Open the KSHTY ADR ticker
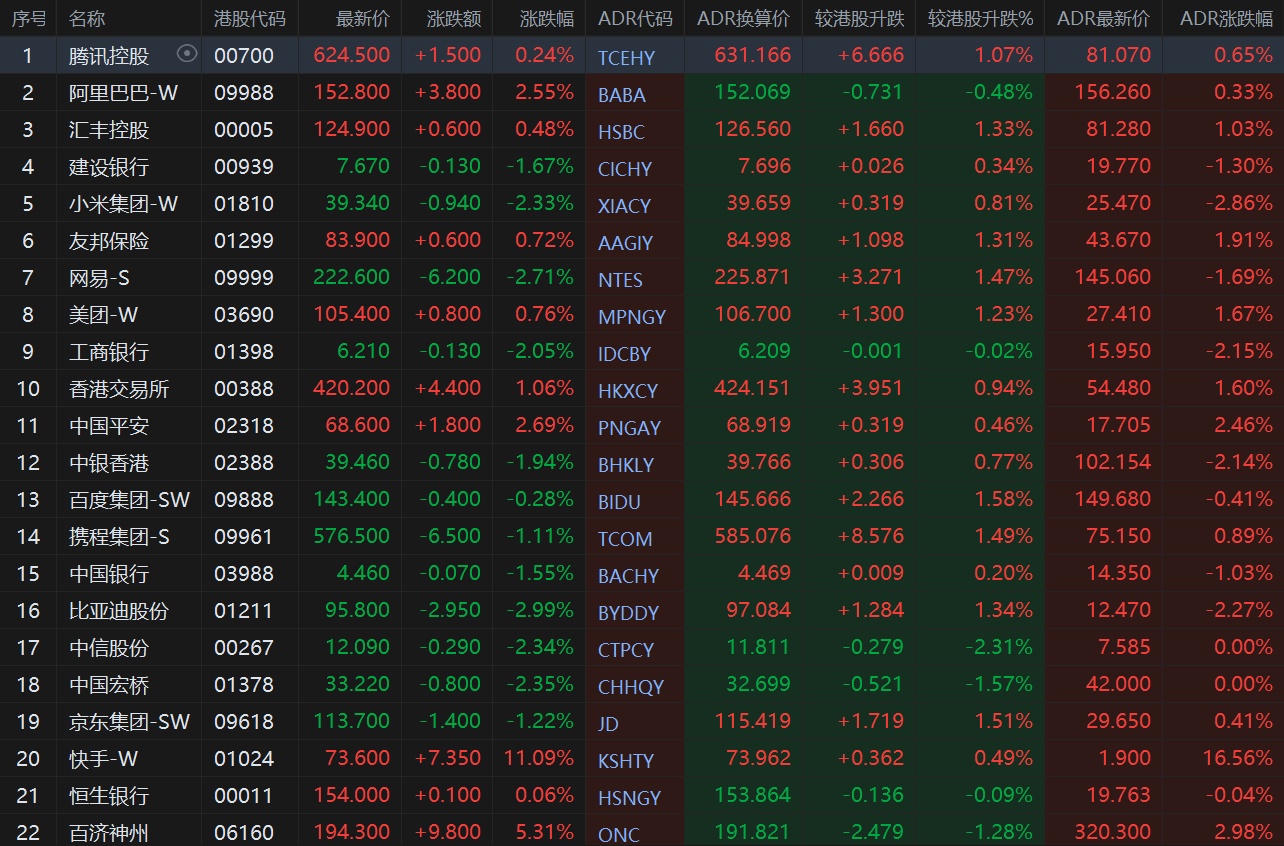The image size is (1284, 846). pyautogui.click(x=626, y=761)
